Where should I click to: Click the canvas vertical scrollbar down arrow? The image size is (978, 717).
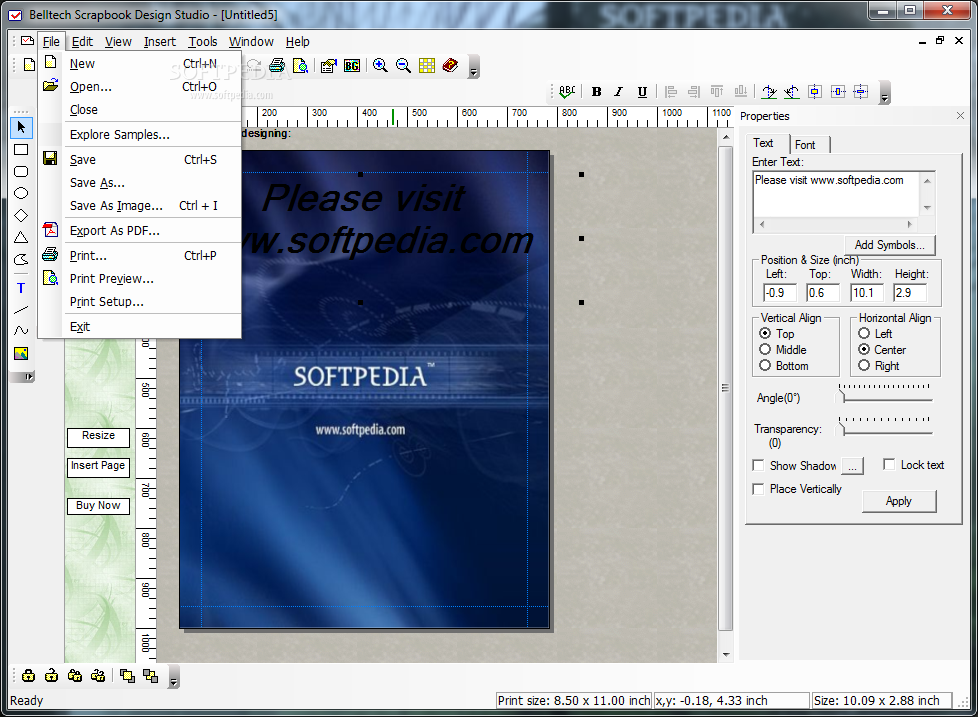coord(725,655)
